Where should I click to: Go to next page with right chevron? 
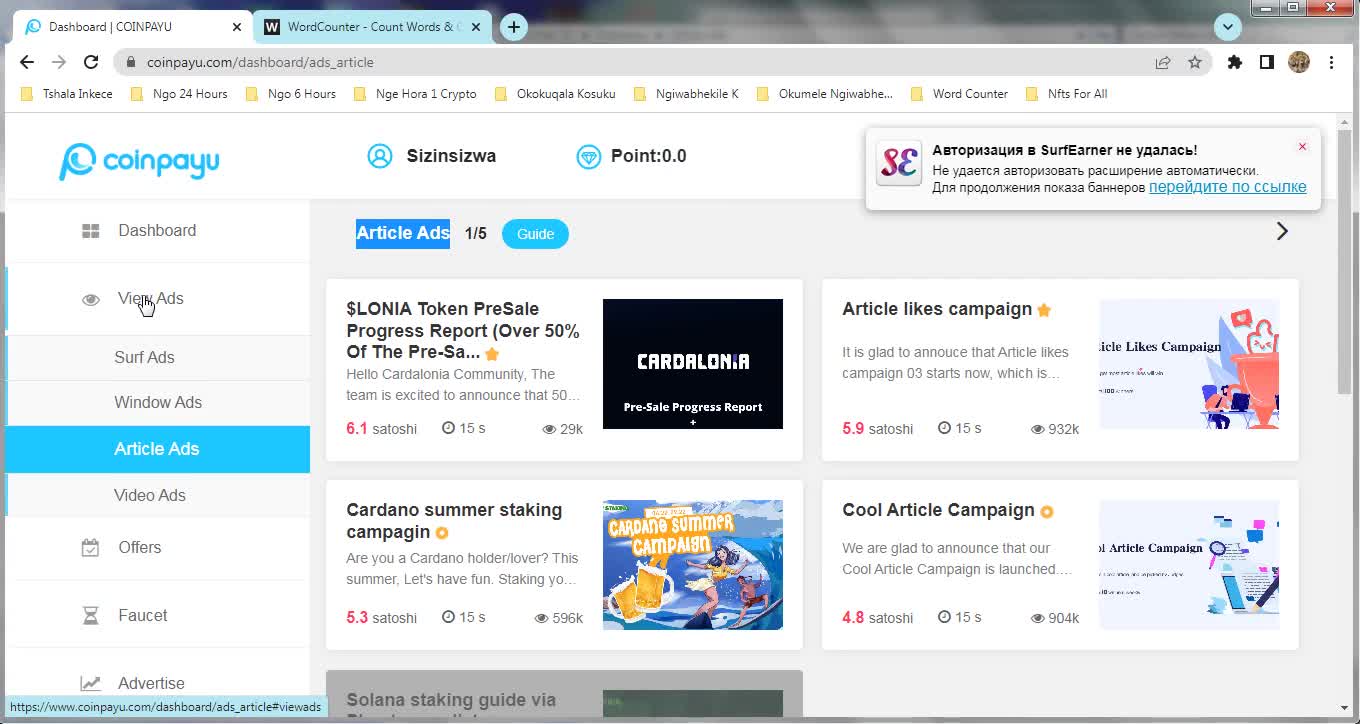point(1282,231)
